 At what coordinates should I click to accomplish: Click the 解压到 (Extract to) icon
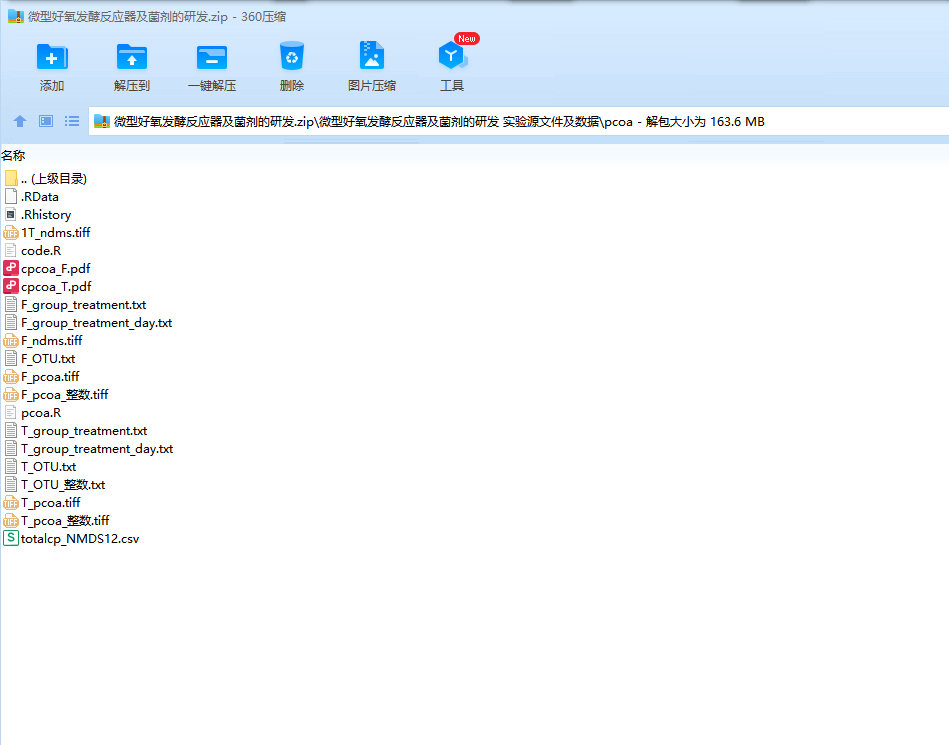pos(131,57)
